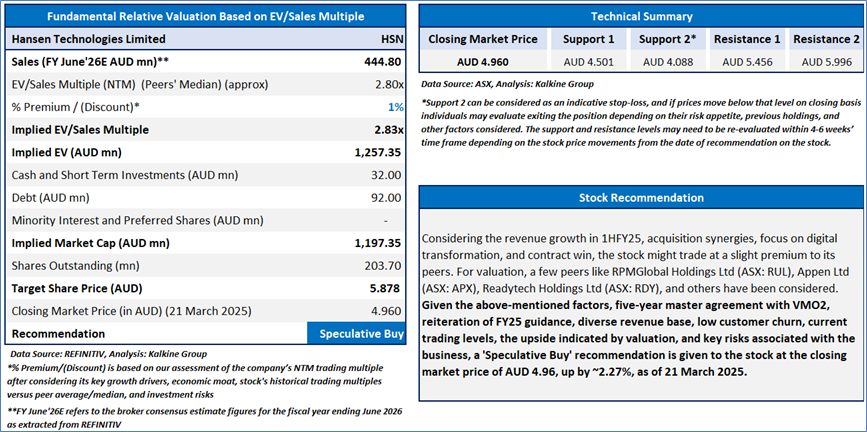Click the implied multiple value '2.83x'
The height and width of the screenshot is (432, 867).
click(x=389, y=131)
